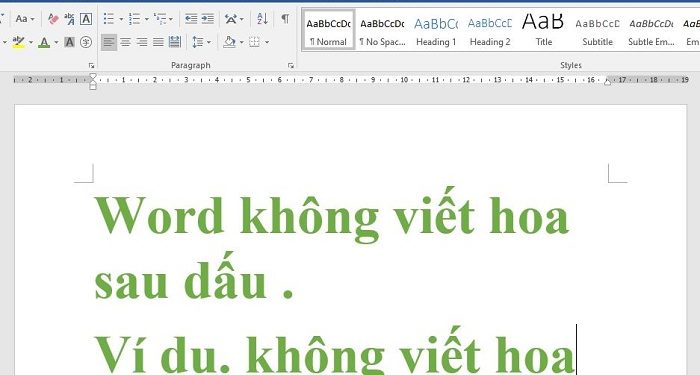Click number 10 on horizontal ruler

[x=404, y=80]
